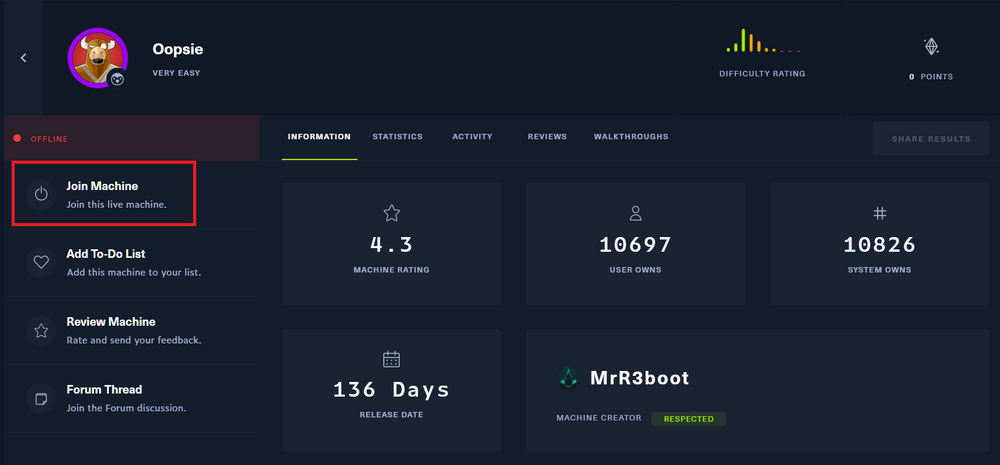Image resolution: width=1000 pixels, height=465 pixels.
Task: Click the system owns hash icon
Action: pos(879,213)
